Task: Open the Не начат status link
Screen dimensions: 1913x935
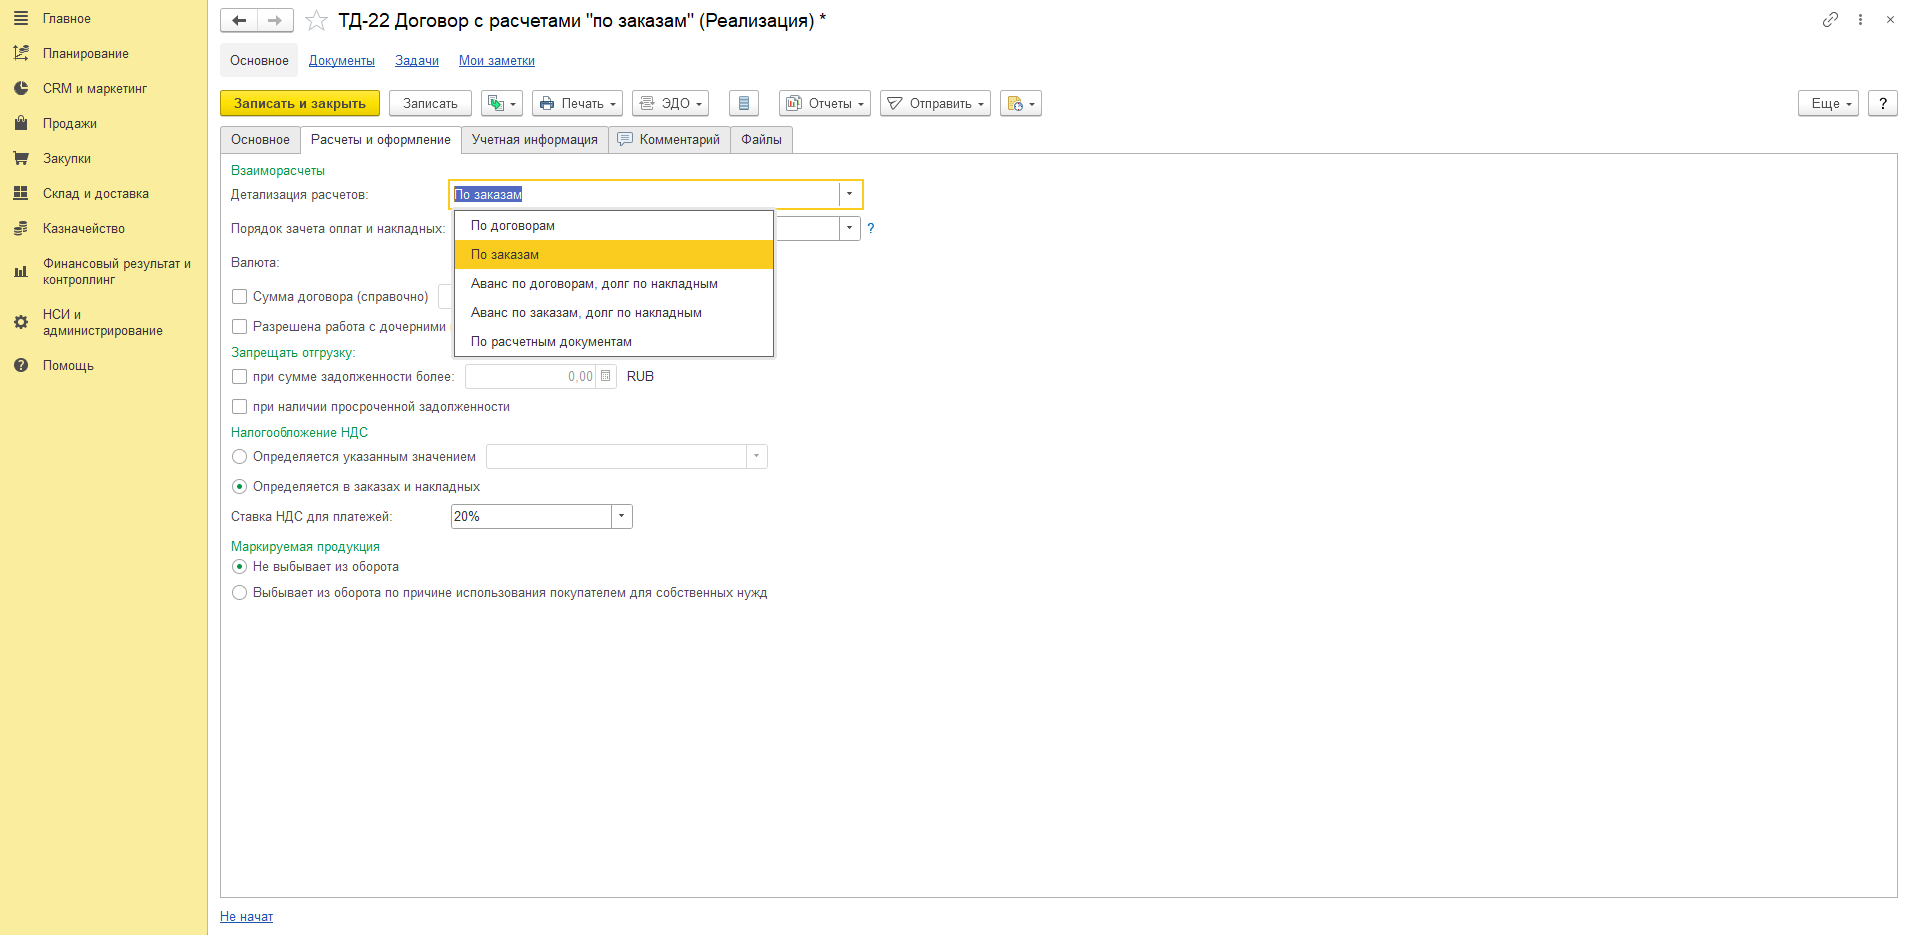Action: pos(246,916)
